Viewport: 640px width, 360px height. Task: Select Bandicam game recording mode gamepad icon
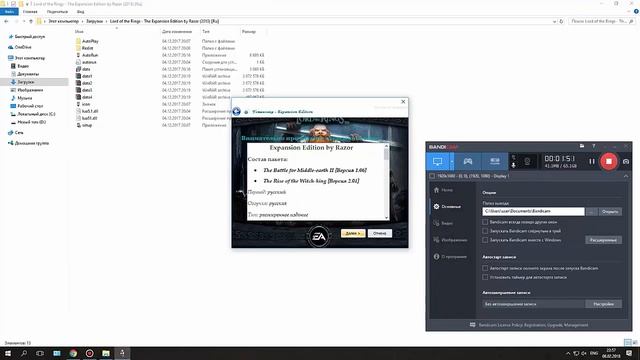point(468,162)
